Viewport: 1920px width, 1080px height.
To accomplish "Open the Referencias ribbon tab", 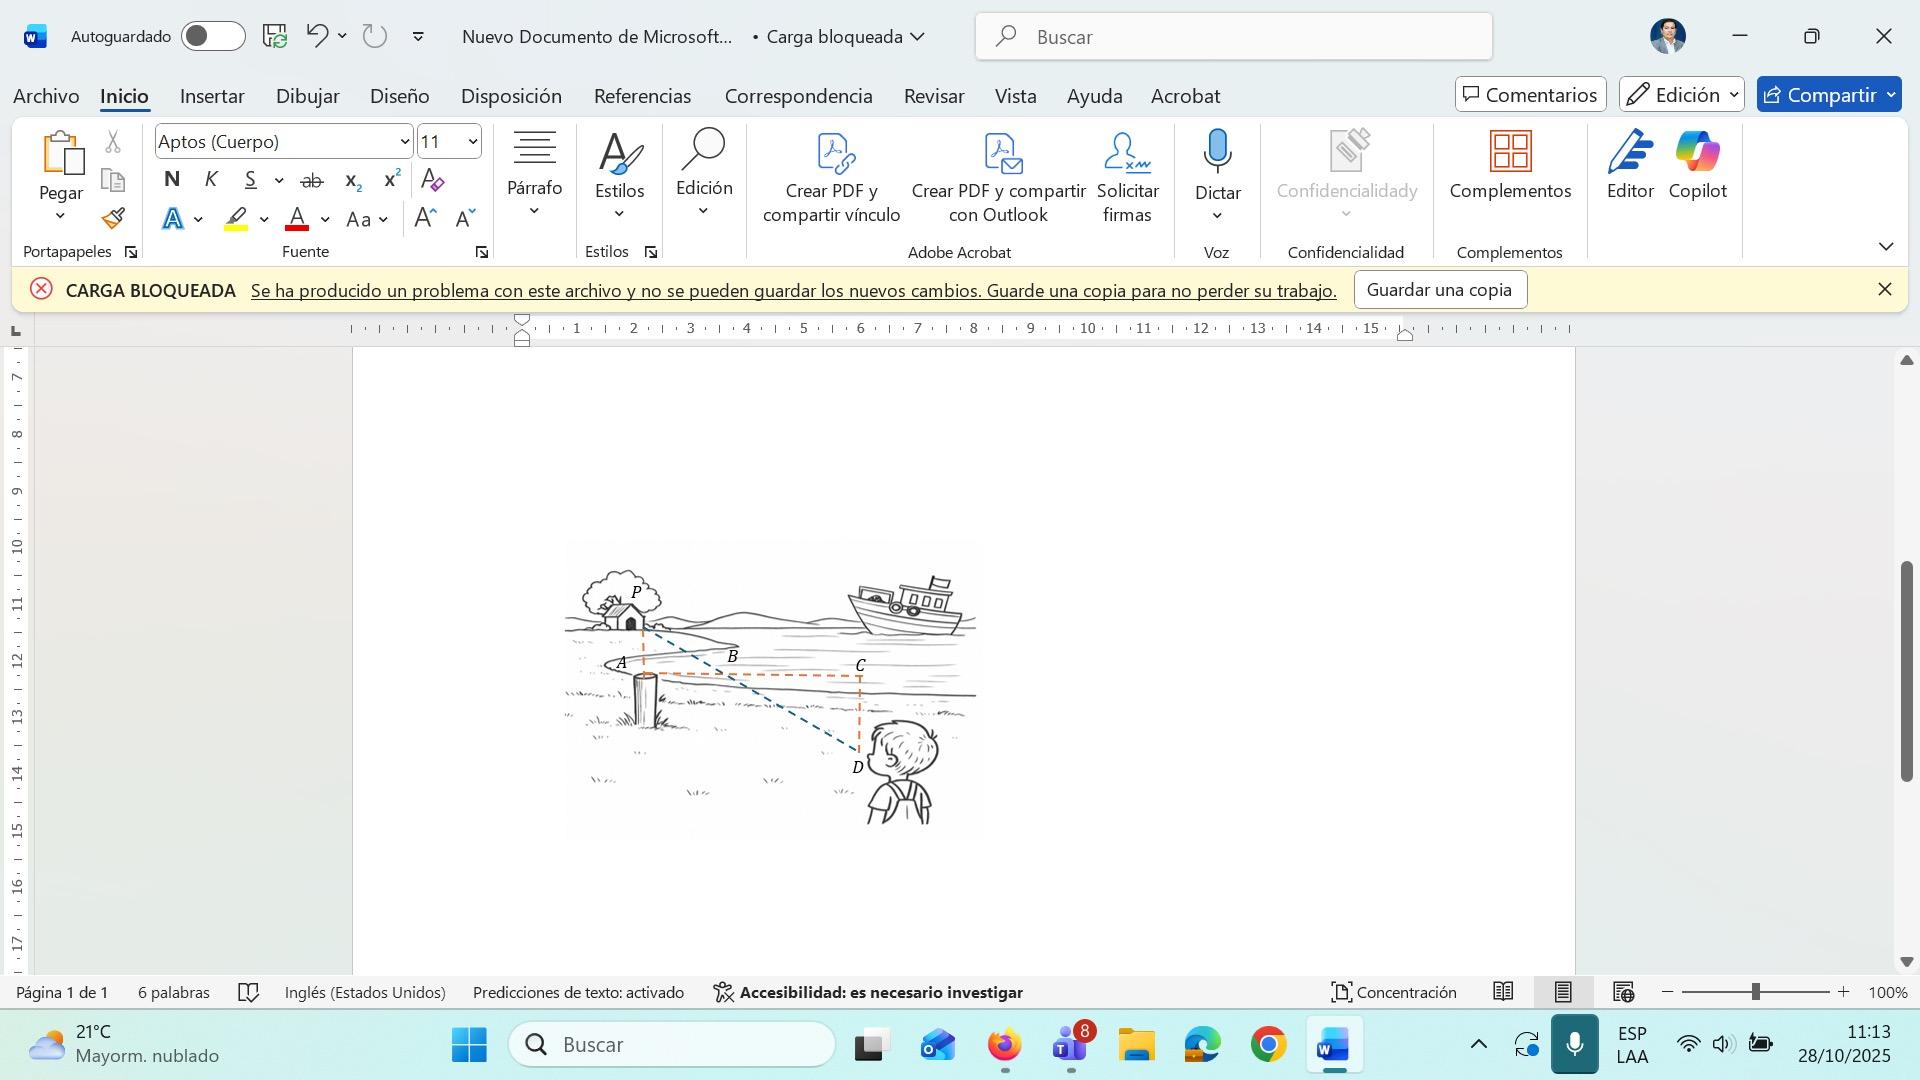I will [x=642, y=96].
